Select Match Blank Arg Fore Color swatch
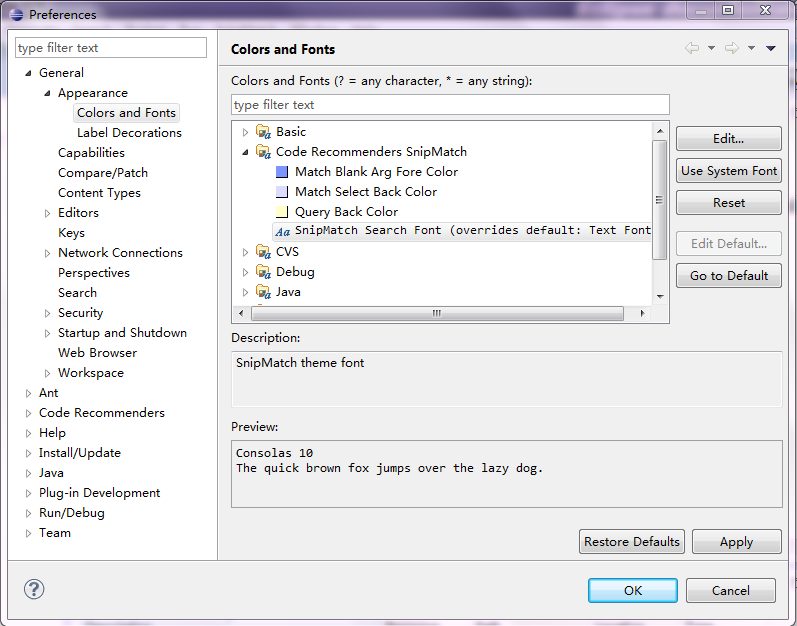797x626 pixels. coord(282,172)
